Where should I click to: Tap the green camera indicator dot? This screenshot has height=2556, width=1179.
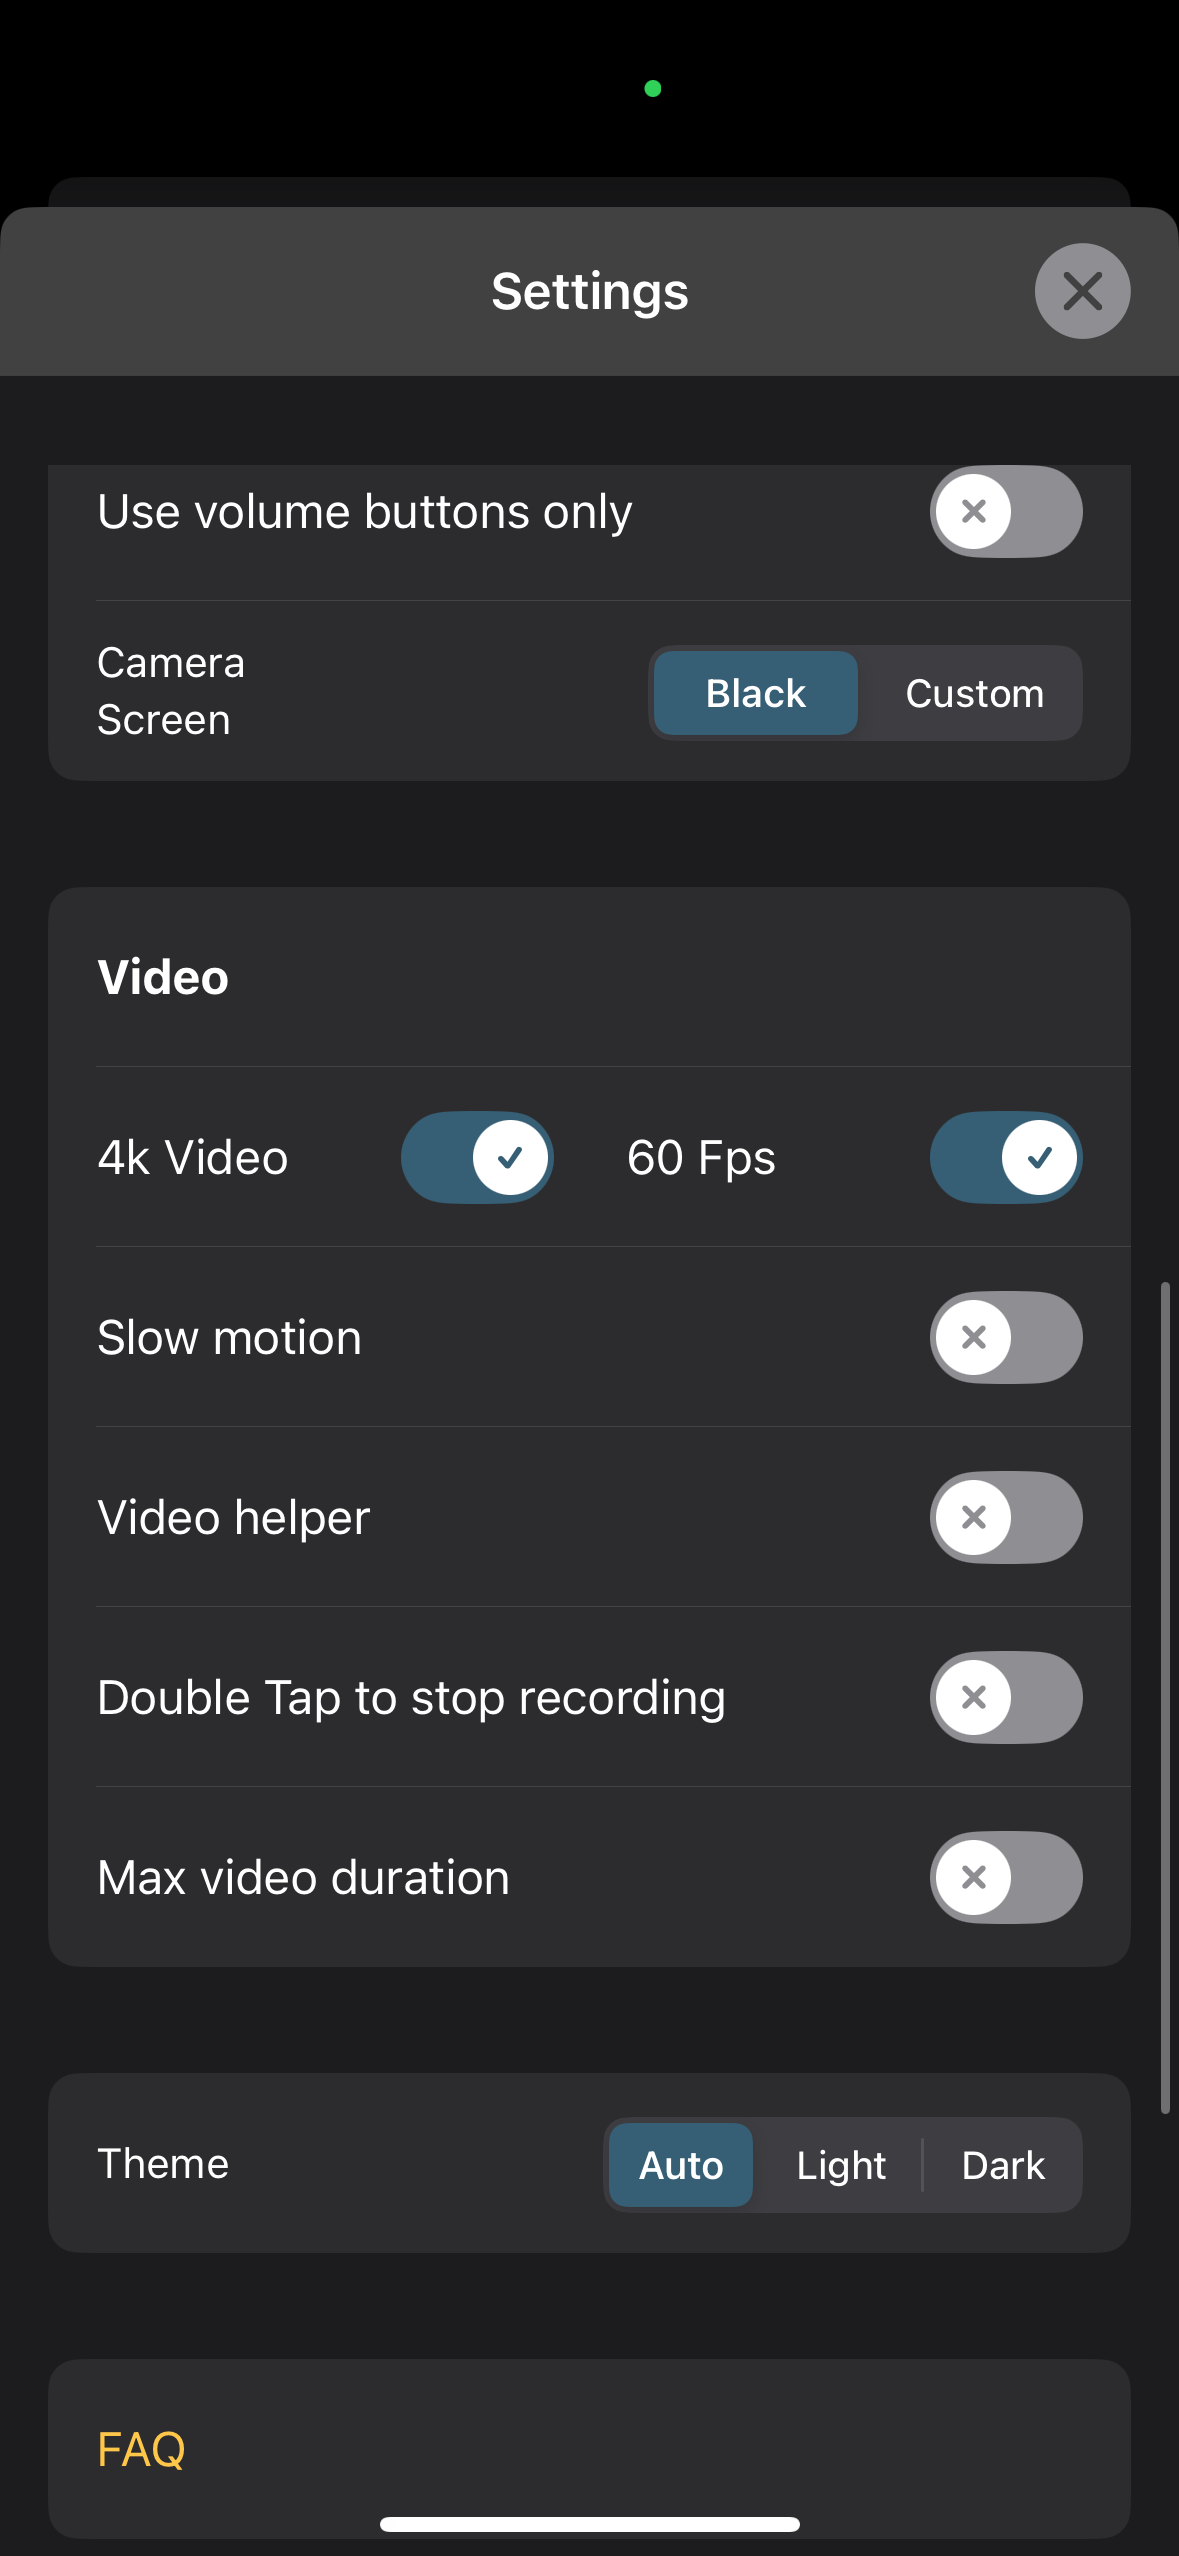point(653,89)
